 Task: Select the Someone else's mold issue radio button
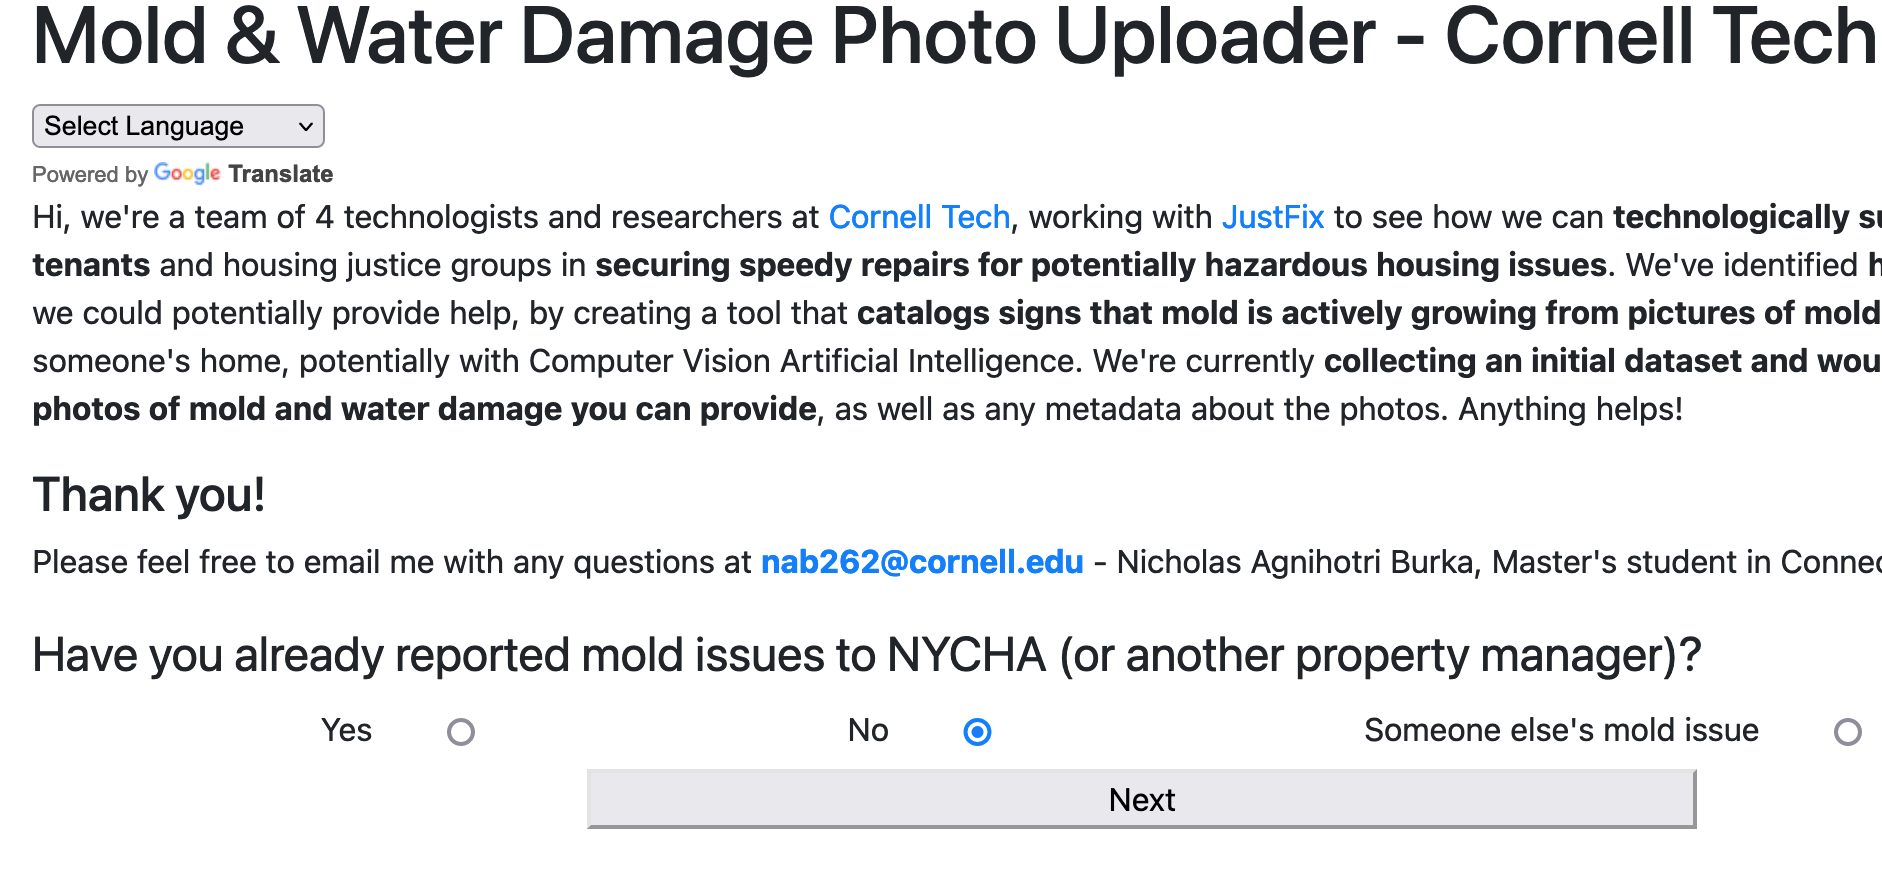pos(1847,732)
